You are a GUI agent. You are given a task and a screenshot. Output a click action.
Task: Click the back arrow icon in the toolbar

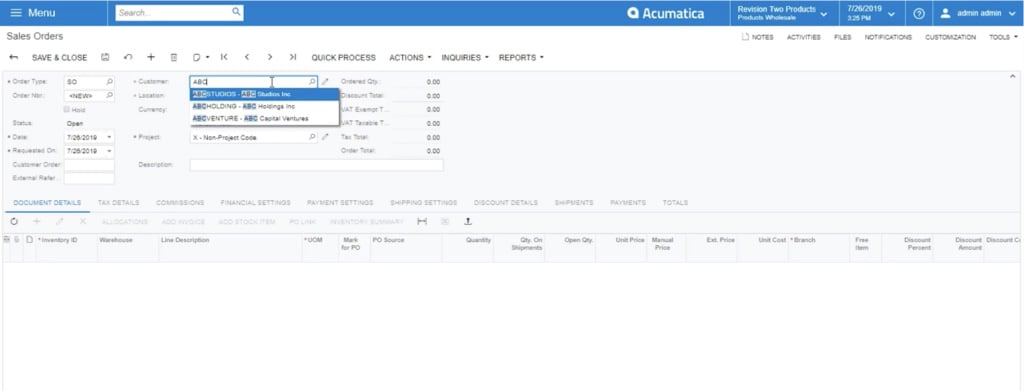point(14,57)
